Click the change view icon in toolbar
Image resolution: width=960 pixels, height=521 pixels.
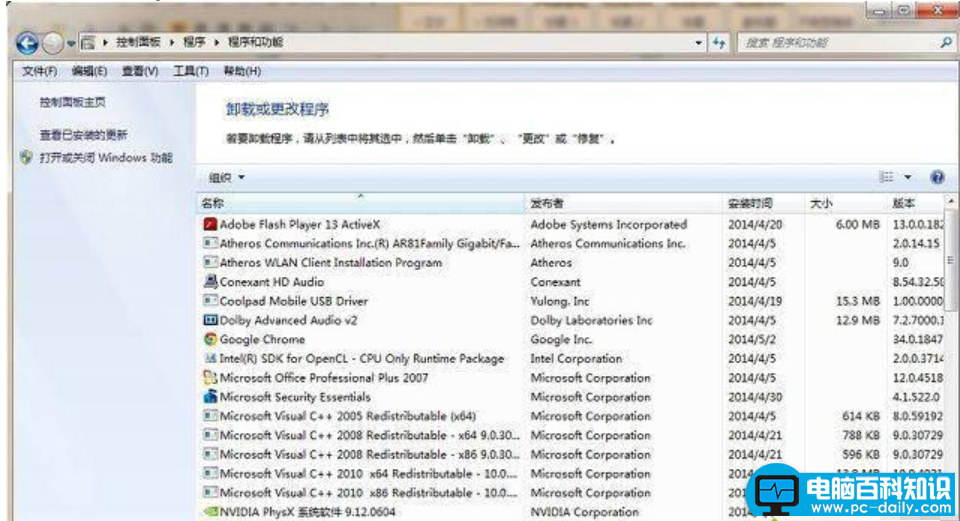tap(886, 177)
